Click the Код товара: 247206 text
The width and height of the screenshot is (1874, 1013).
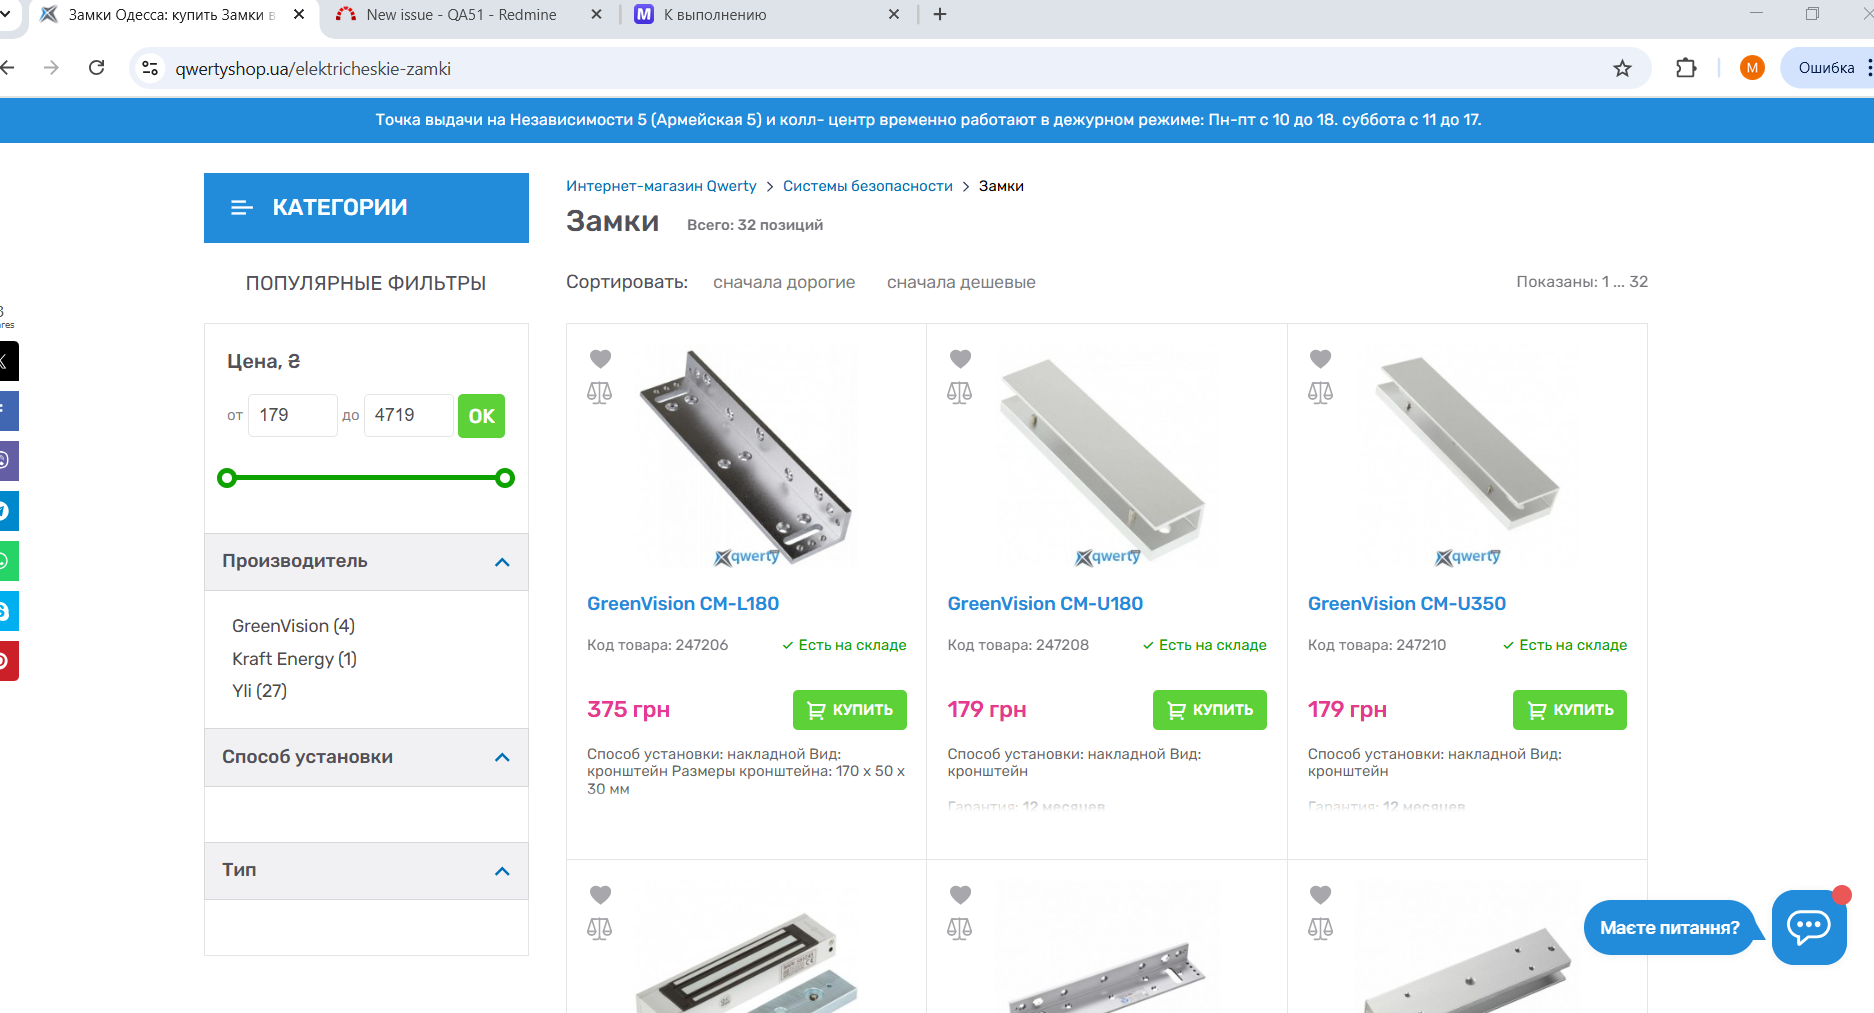coord(657,645)
